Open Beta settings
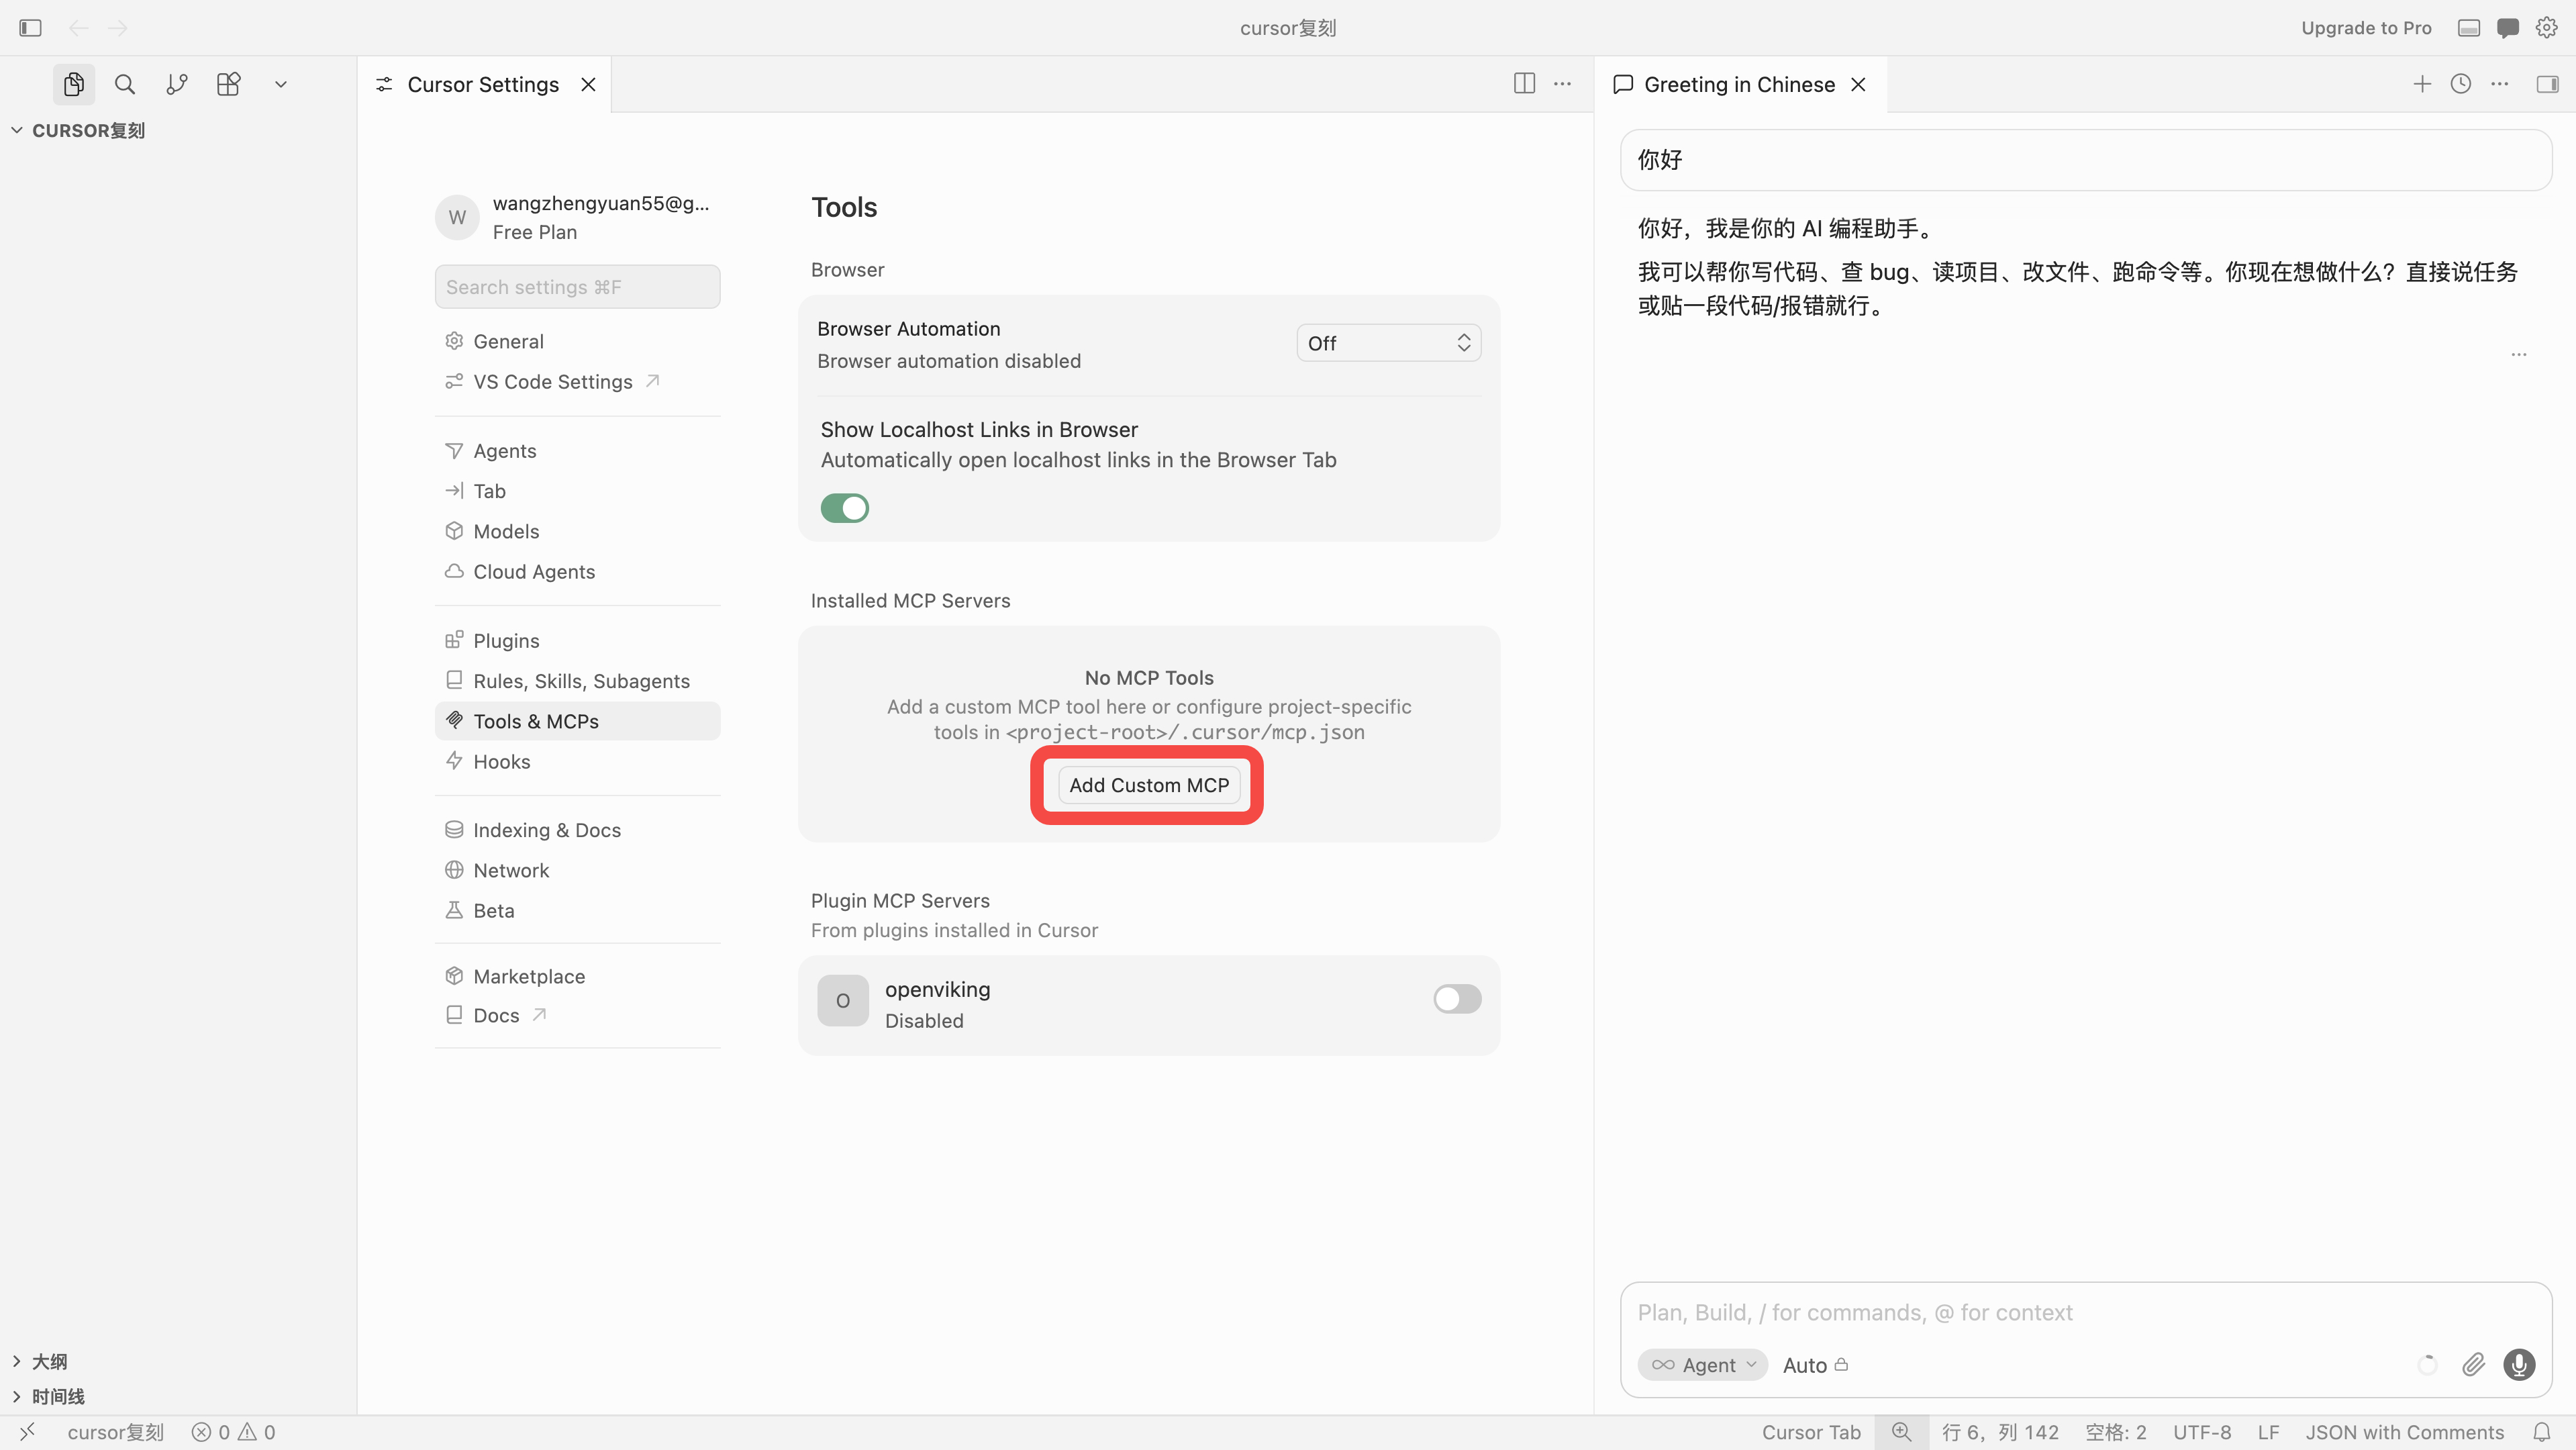 tap(577, 910)
